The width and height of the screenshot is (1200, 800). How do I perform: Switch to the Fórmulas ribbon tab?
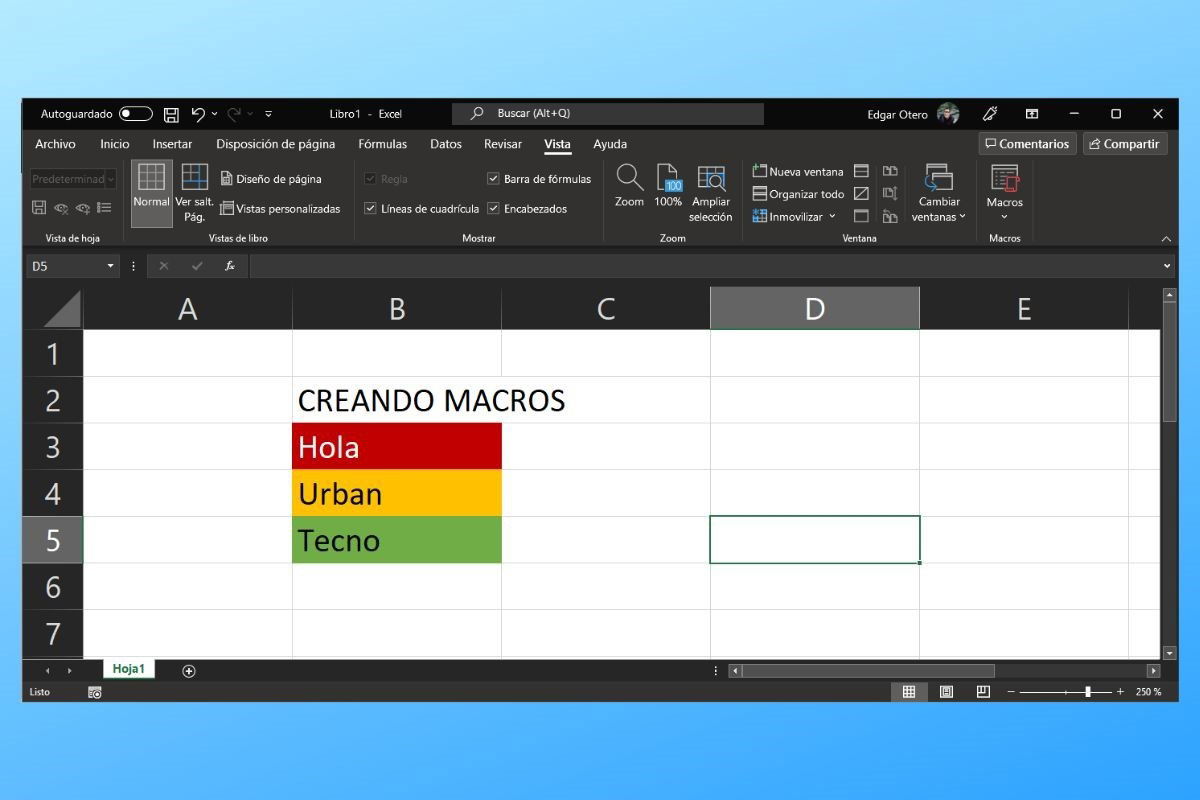pos(382,144)
